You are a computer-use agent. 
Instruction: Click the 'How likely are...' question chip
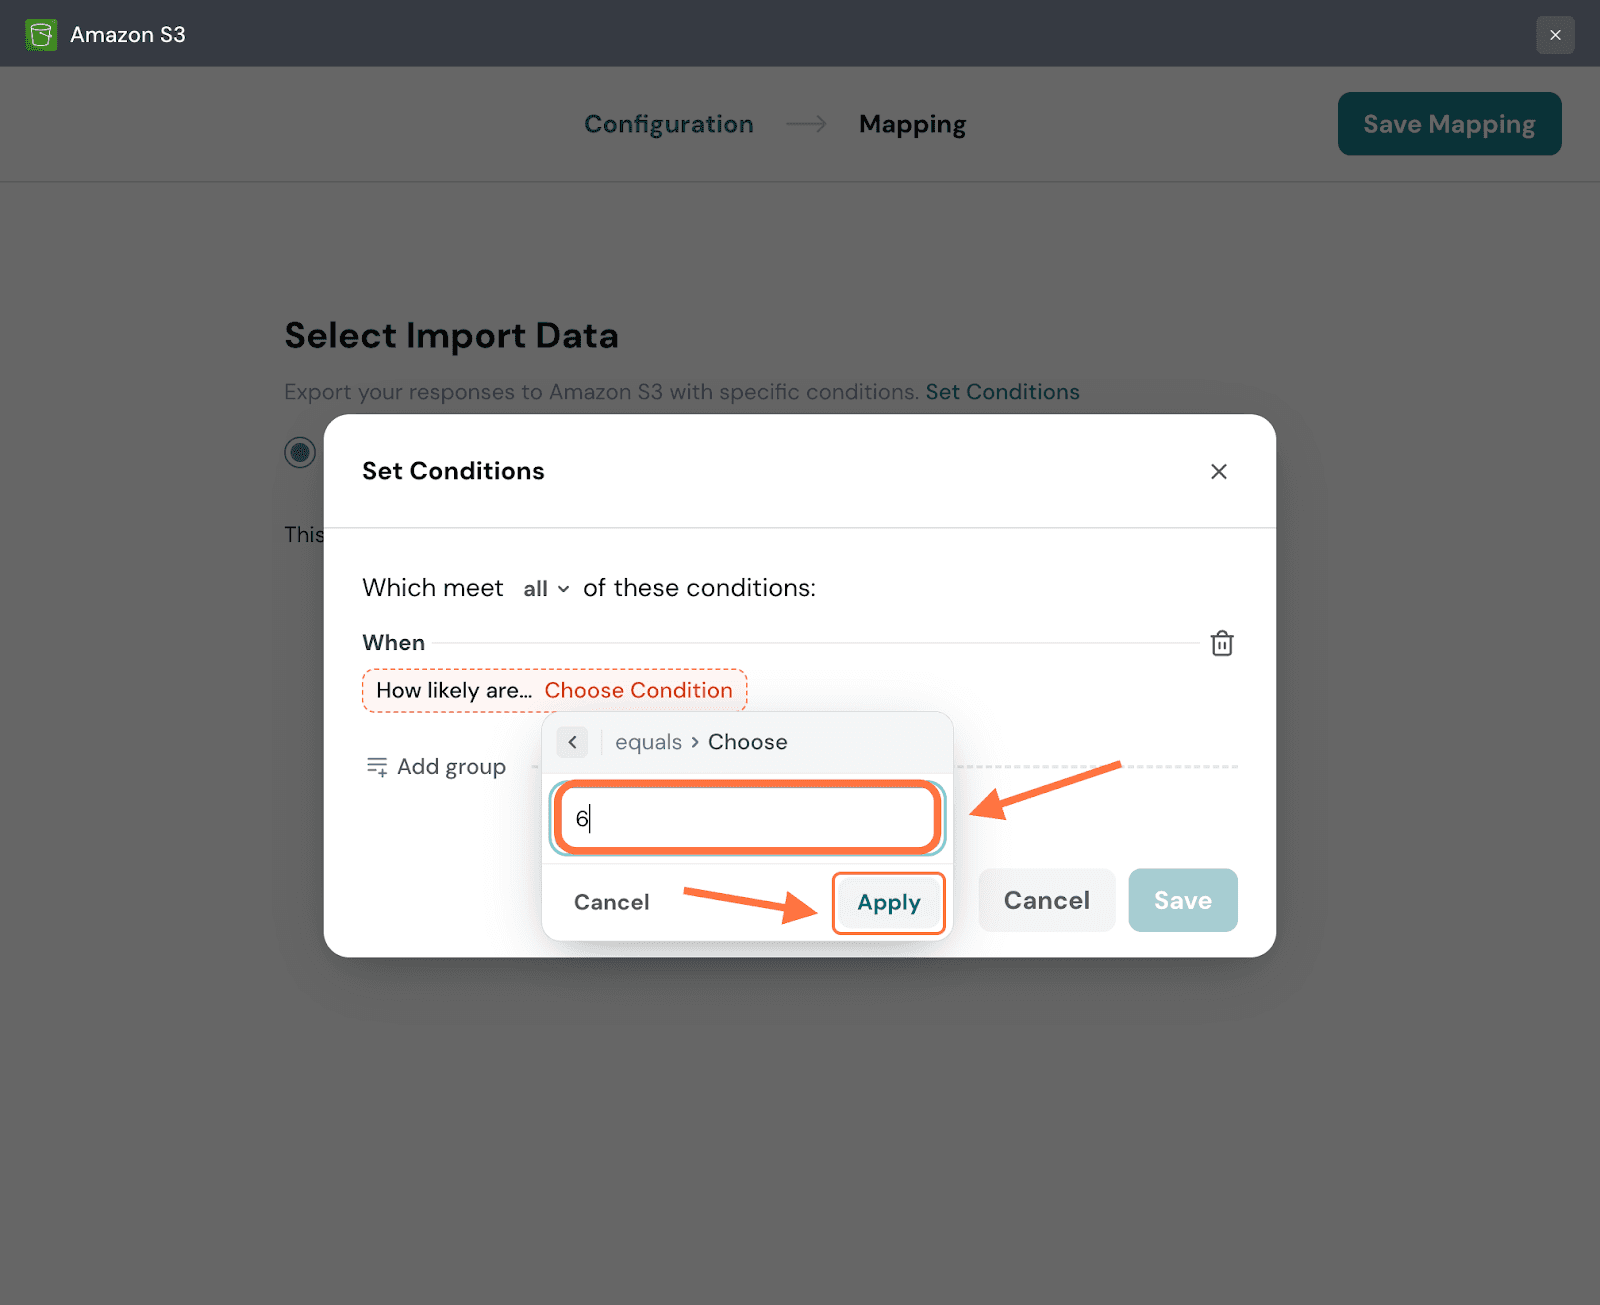coord(453,690)
